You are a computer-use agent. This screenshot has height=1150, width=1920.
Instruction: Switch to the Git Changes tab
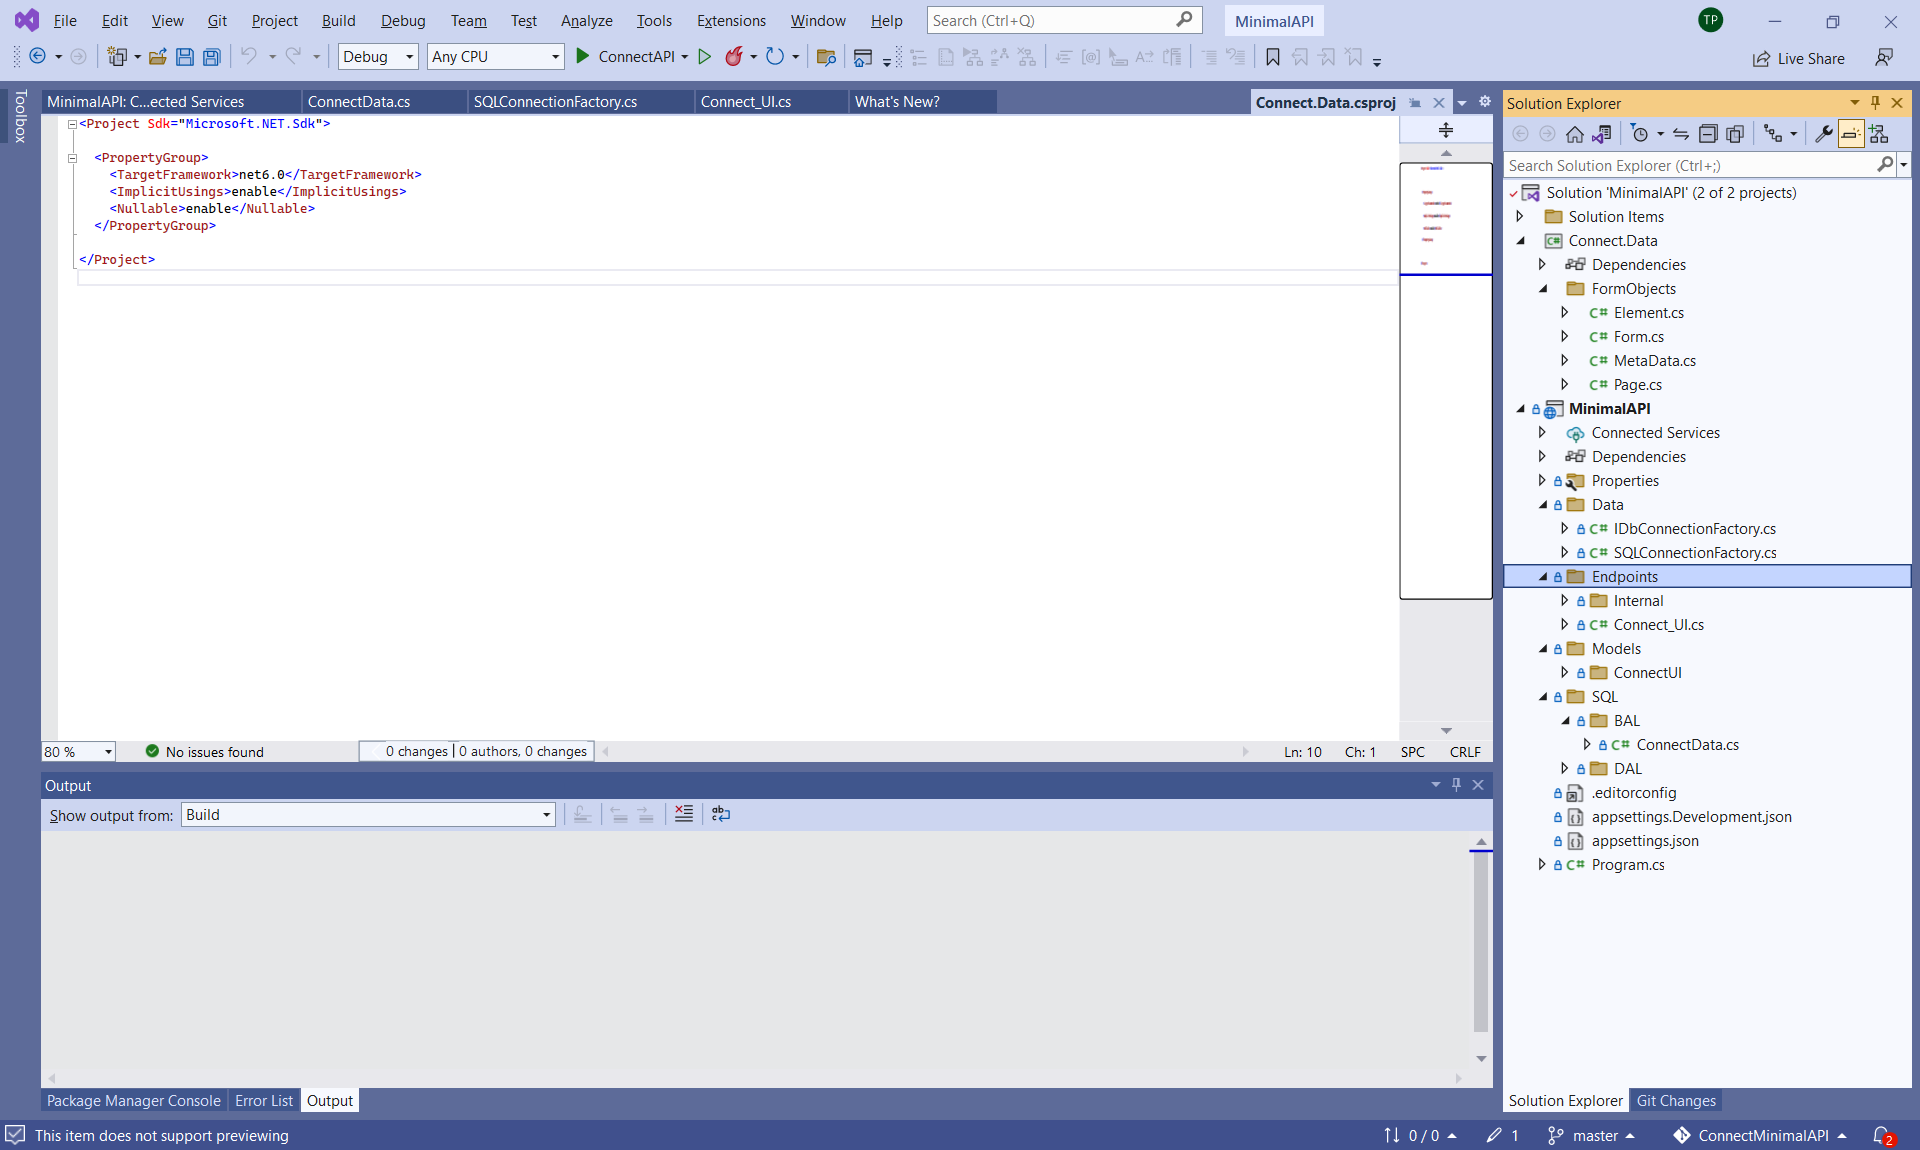[x=1676, y=1101]
